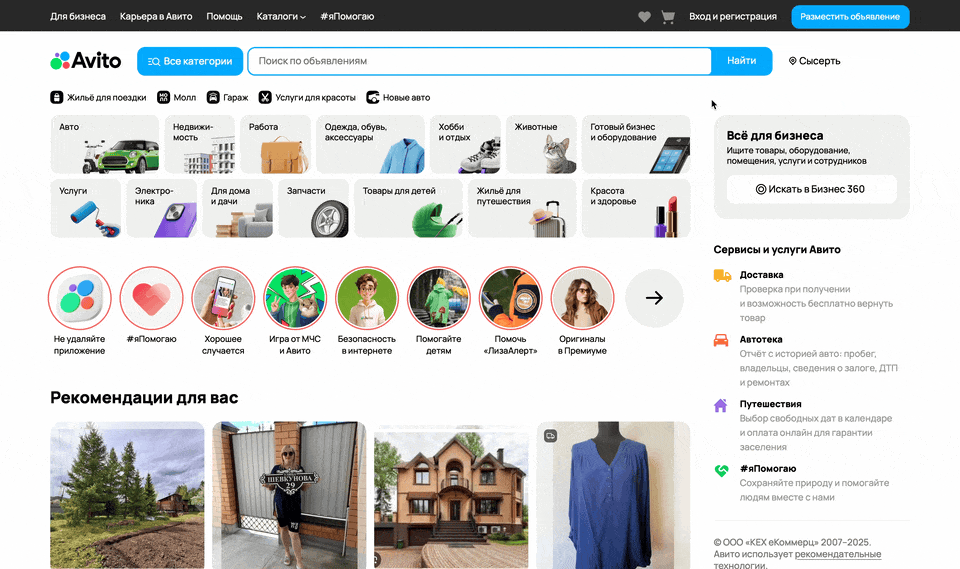
Task: Open the Гараж shortcut
Action: click(x=228, y=97)
